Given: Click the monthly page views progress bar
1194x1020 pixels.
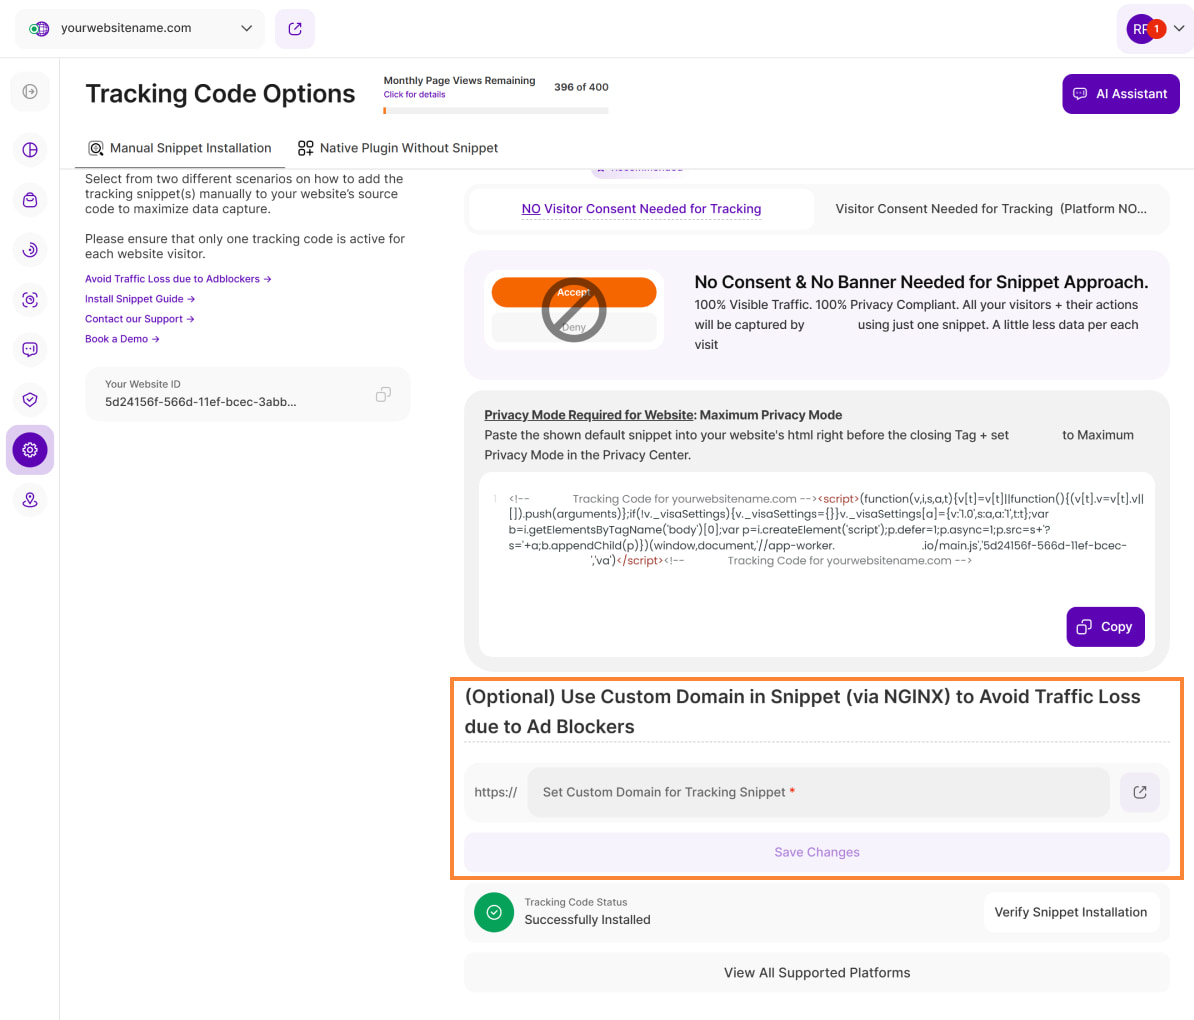Looking at the screenshot, I should 496,111.
